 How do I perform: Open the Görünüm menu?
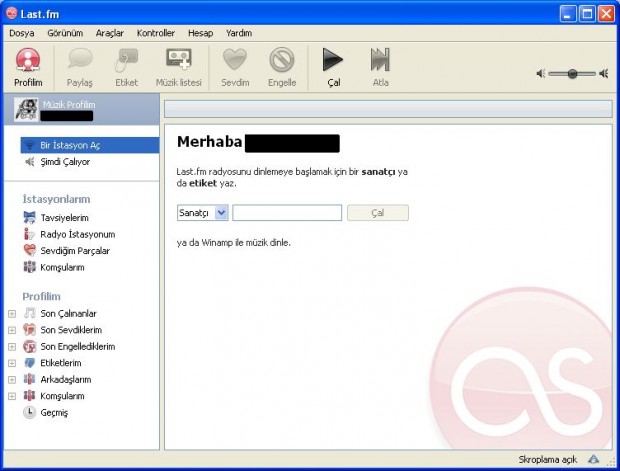65,33
